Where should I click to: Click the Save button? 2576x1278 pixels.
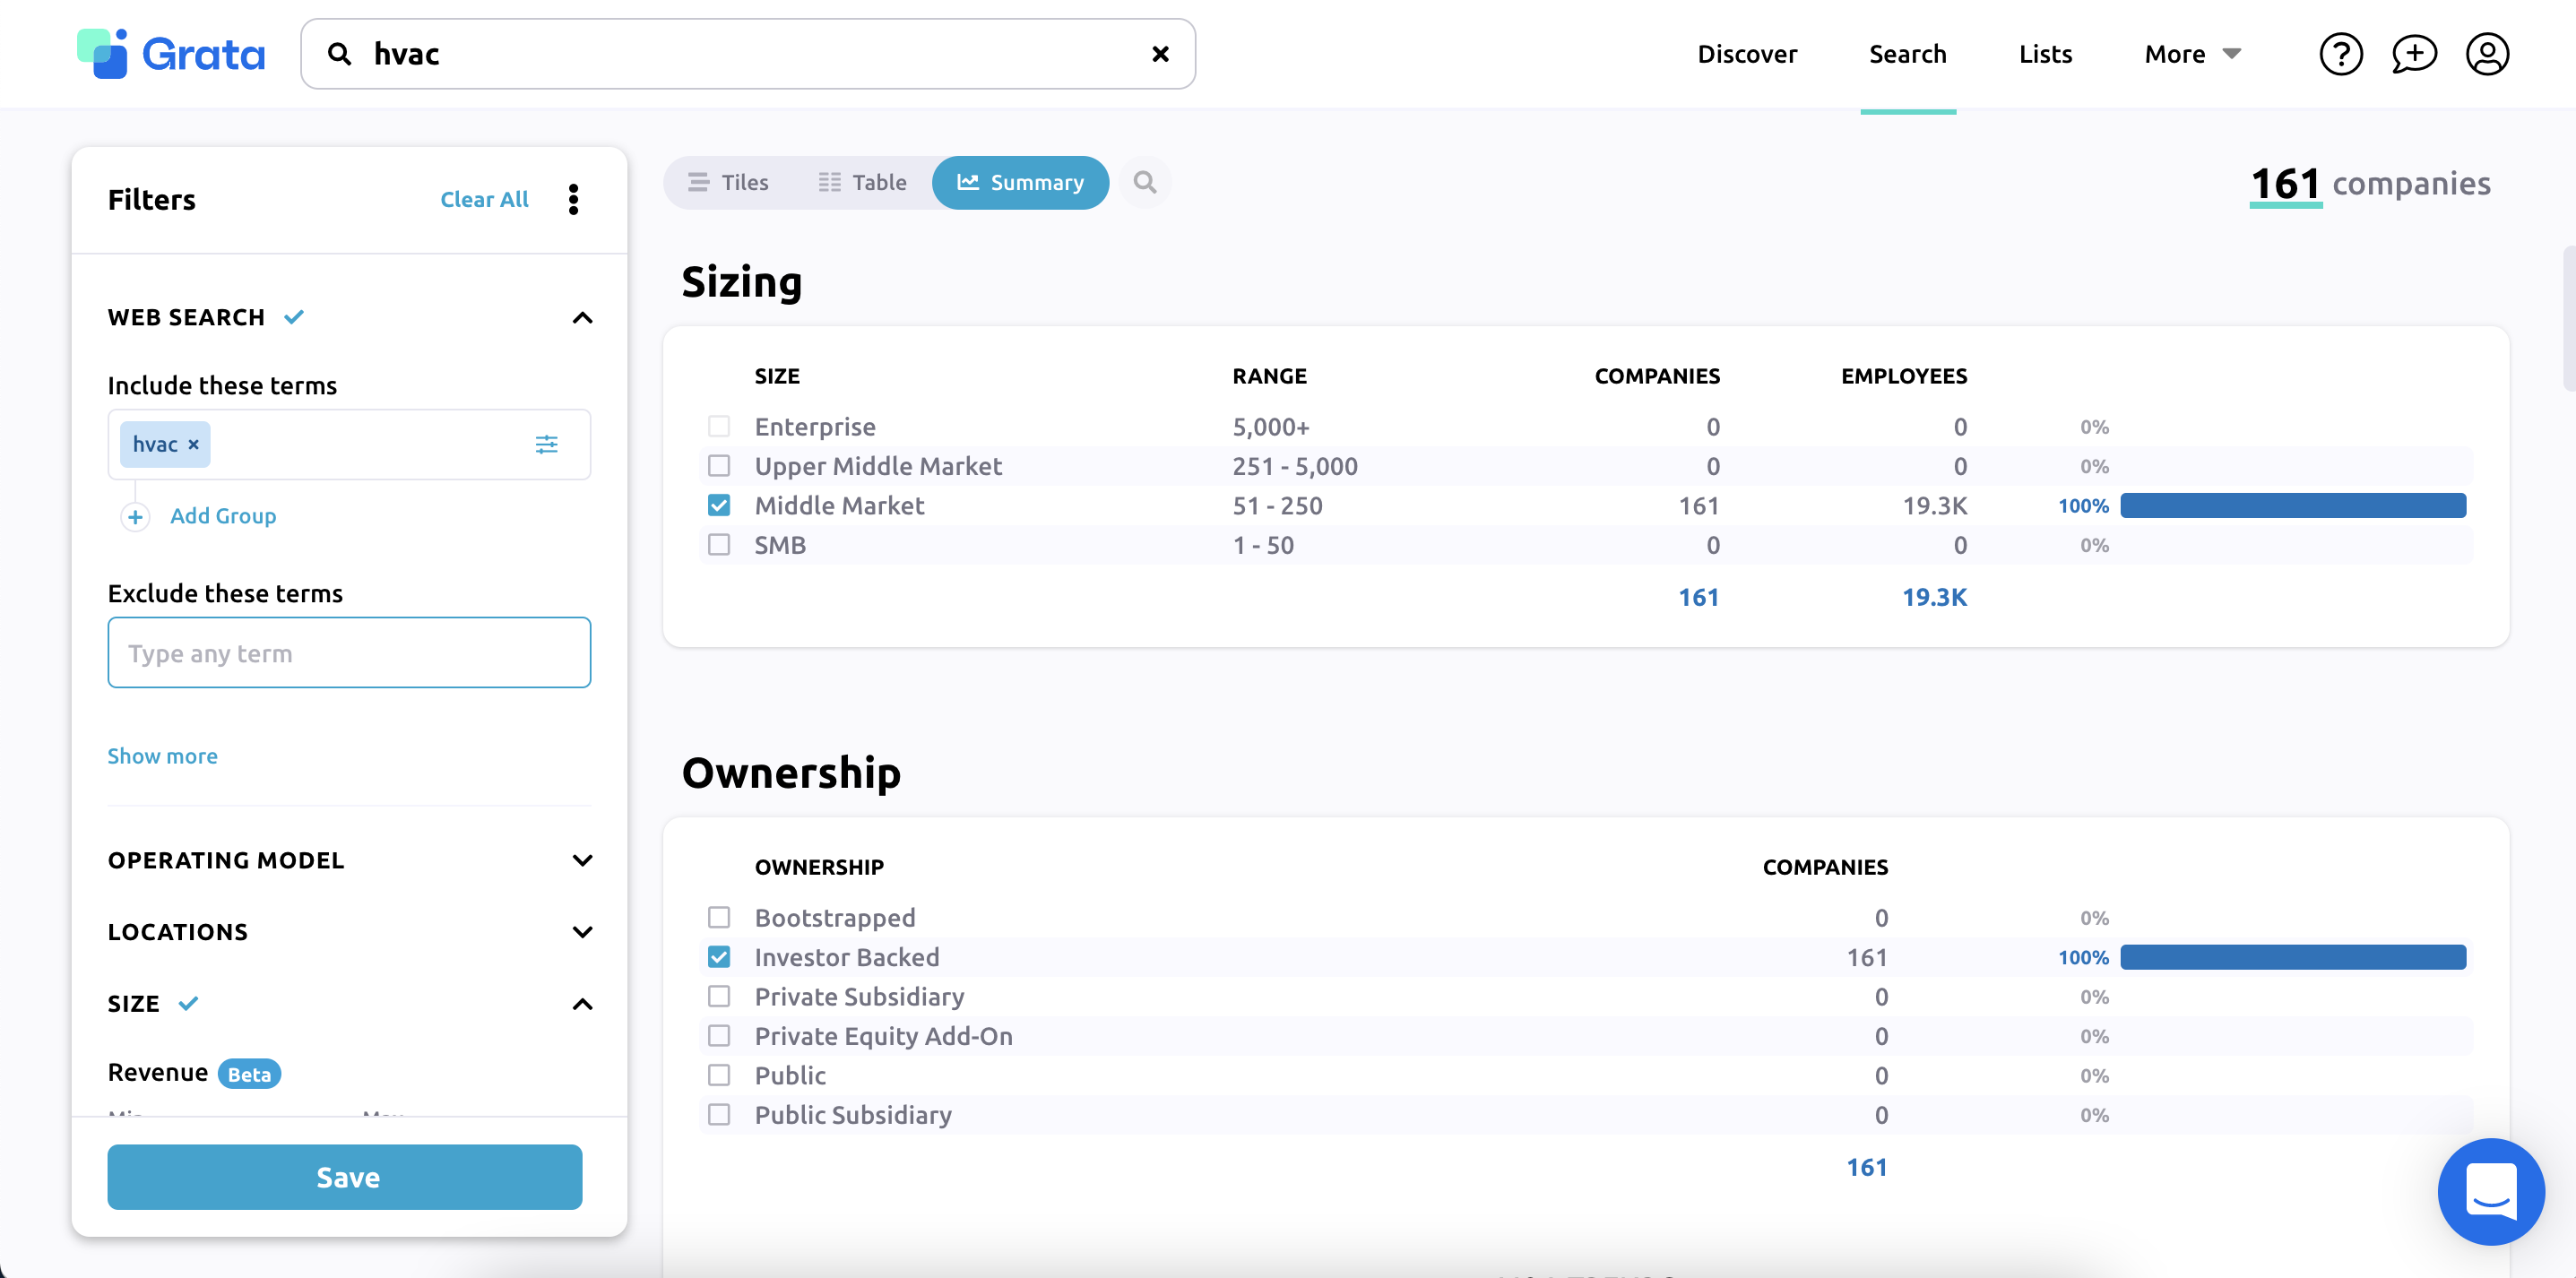(345, 1177)
